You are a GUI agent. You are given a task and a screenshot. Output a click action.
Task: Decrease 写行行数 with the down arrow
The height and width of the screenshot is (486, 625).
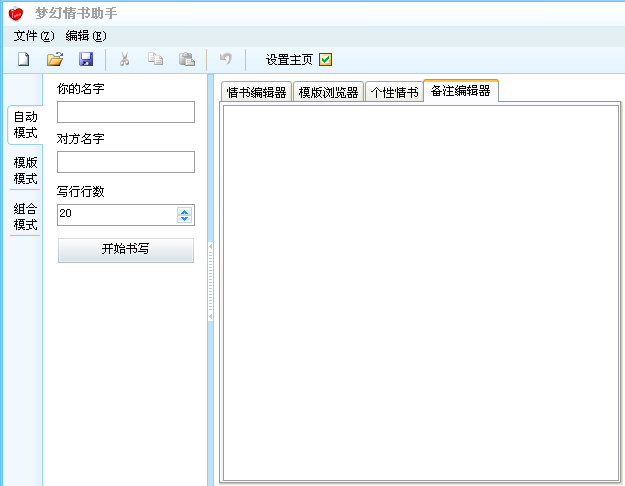point(184,219)
